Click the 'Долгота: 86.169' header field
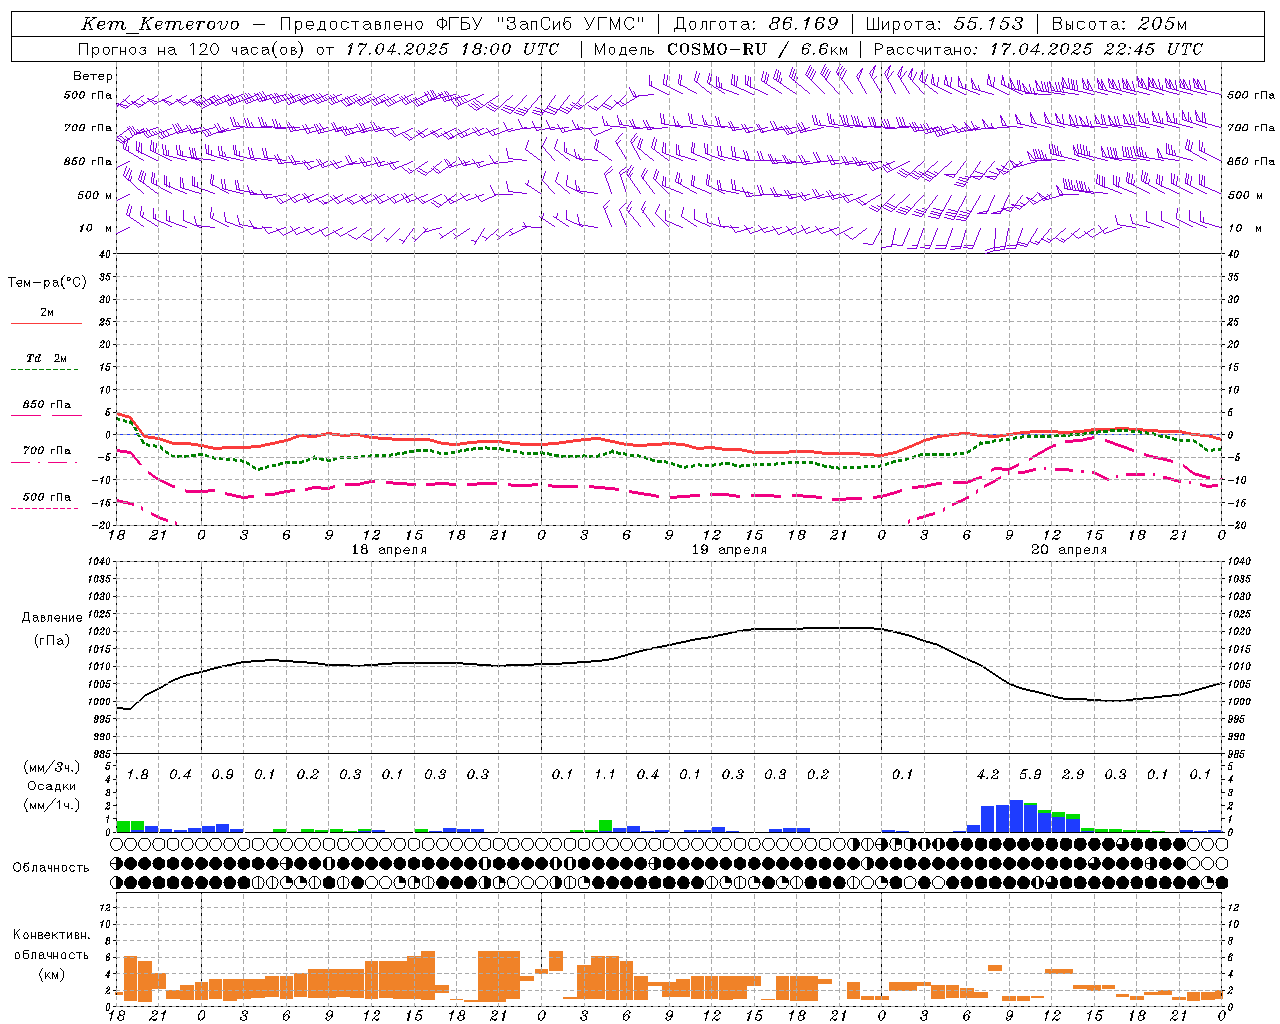 [756, 24]
